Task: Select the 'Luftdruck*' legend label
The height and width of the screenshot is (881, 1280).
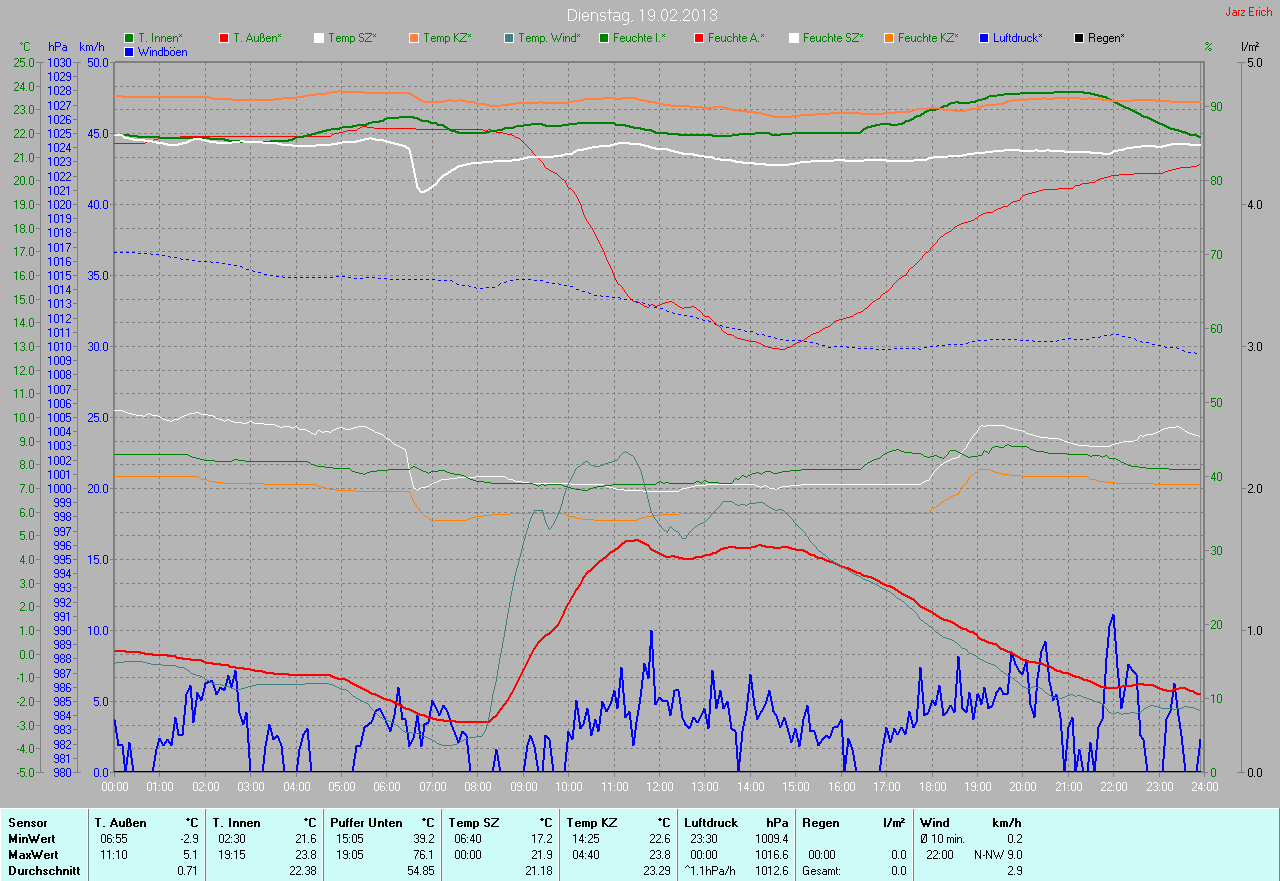Action: pos(1018,38)
